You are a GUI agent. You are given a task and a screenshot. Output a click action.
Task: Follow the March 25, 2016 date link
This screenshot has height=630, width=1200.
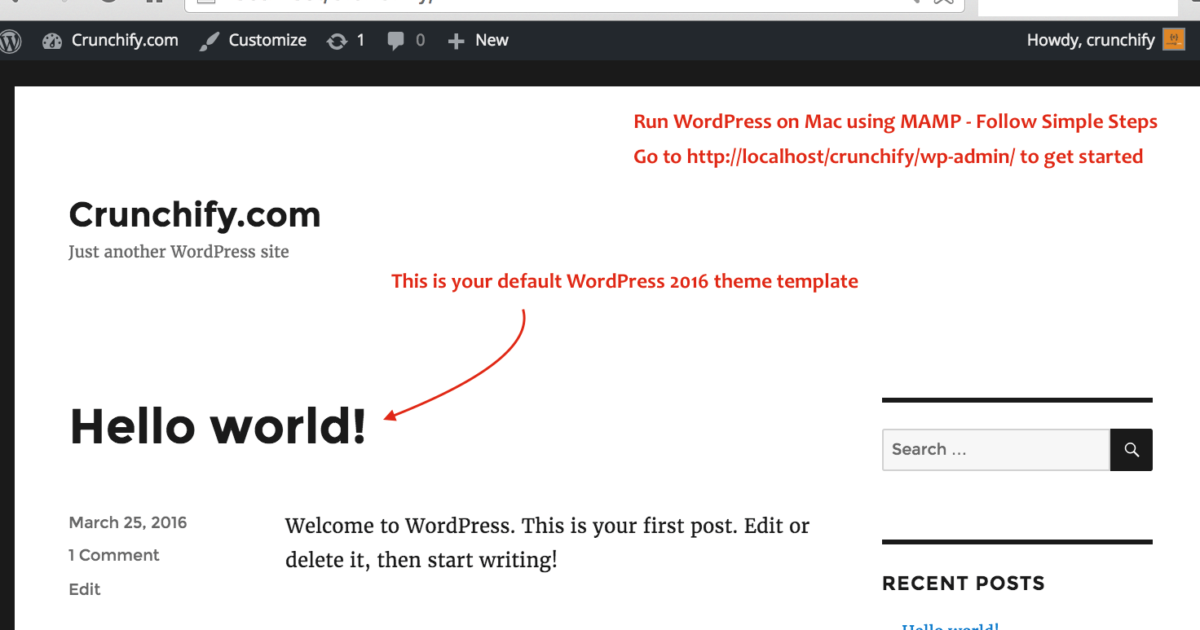[128, 523]
